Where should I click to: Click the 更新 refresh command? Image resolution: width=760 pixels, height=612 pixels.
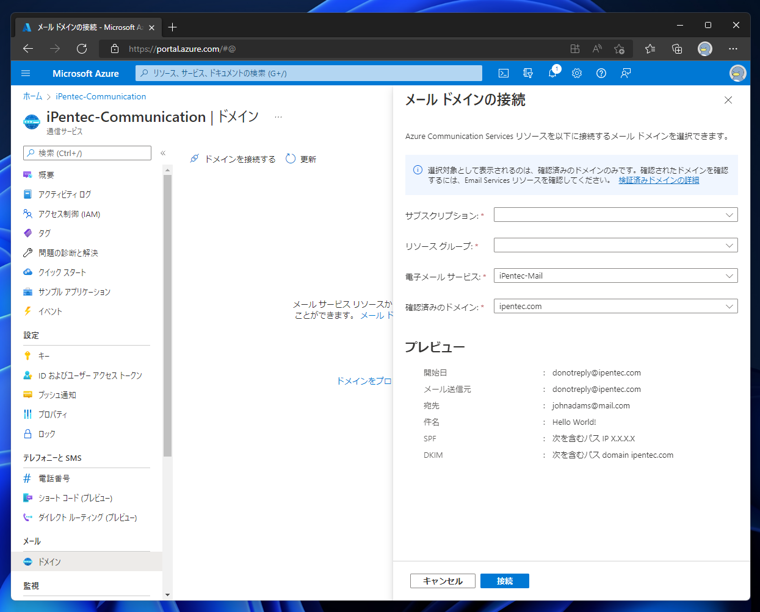point(301,159)
